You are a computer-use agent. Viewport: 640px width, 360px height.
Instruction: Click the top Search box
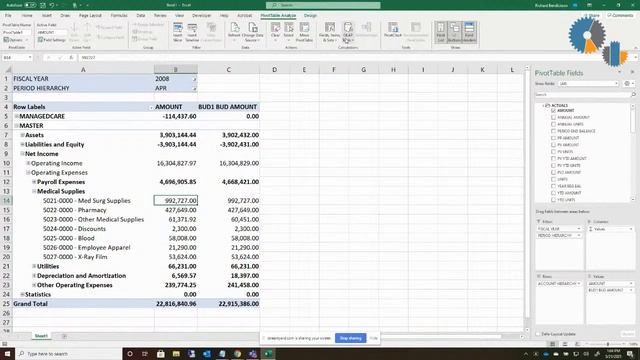[x=323, y=5]
